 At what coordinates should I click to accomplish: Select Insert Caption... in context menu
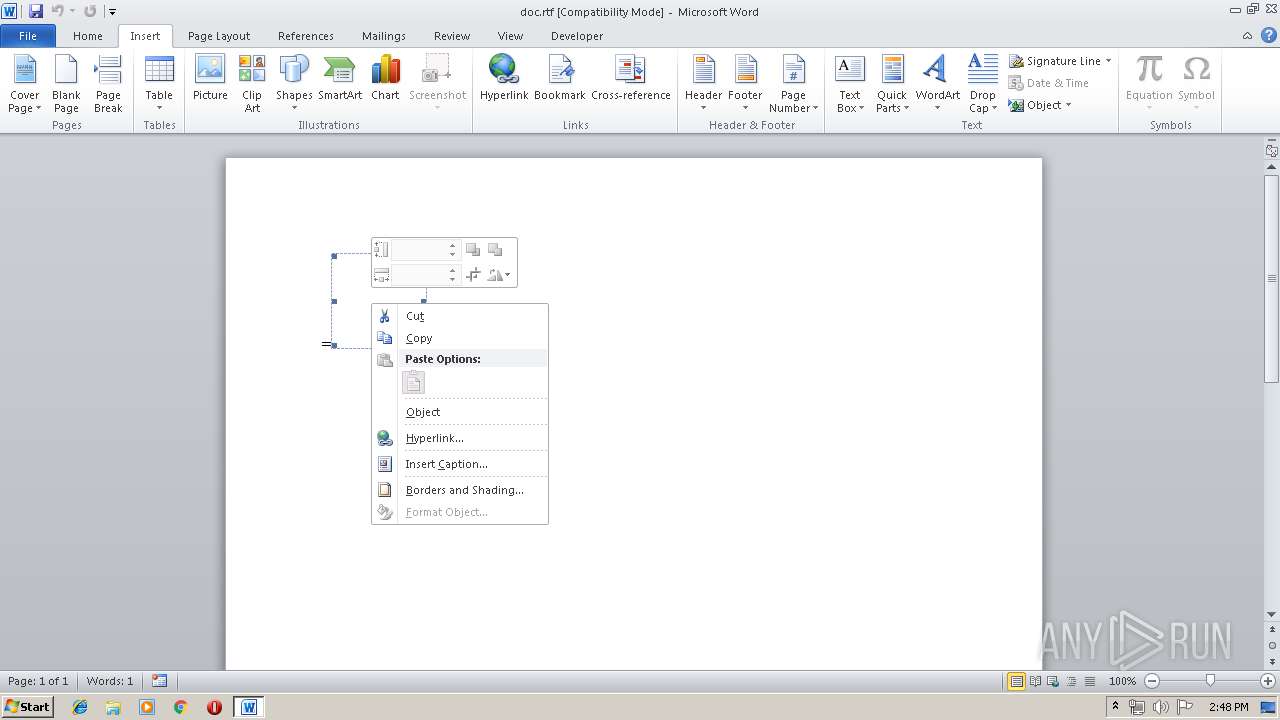460,464
